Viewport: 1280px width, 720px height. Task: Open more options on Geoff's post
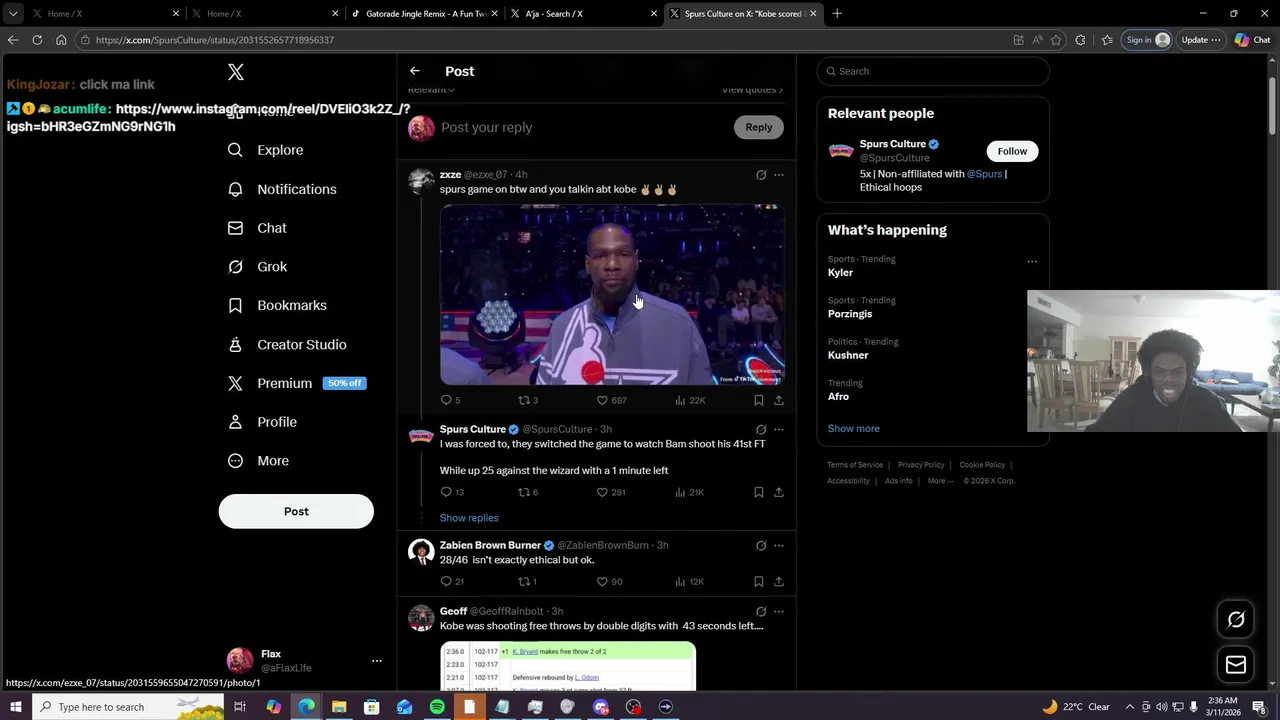point(779,612)
